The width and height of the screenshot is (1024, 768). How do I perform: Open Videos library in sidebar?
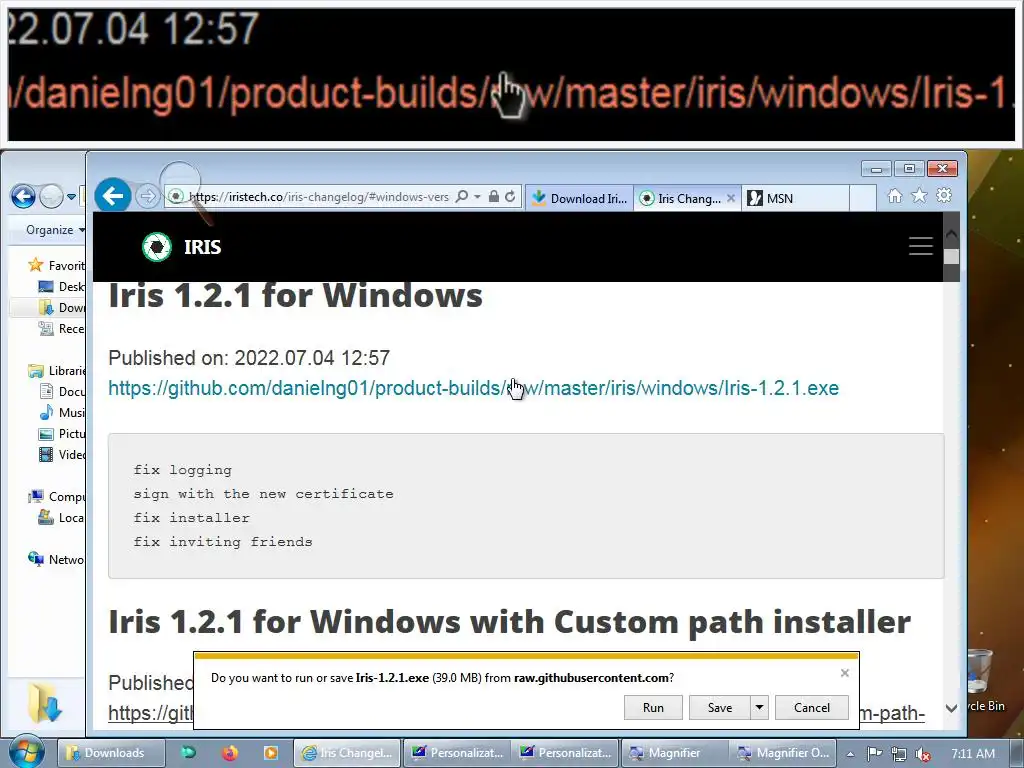[x=62, y=454]
